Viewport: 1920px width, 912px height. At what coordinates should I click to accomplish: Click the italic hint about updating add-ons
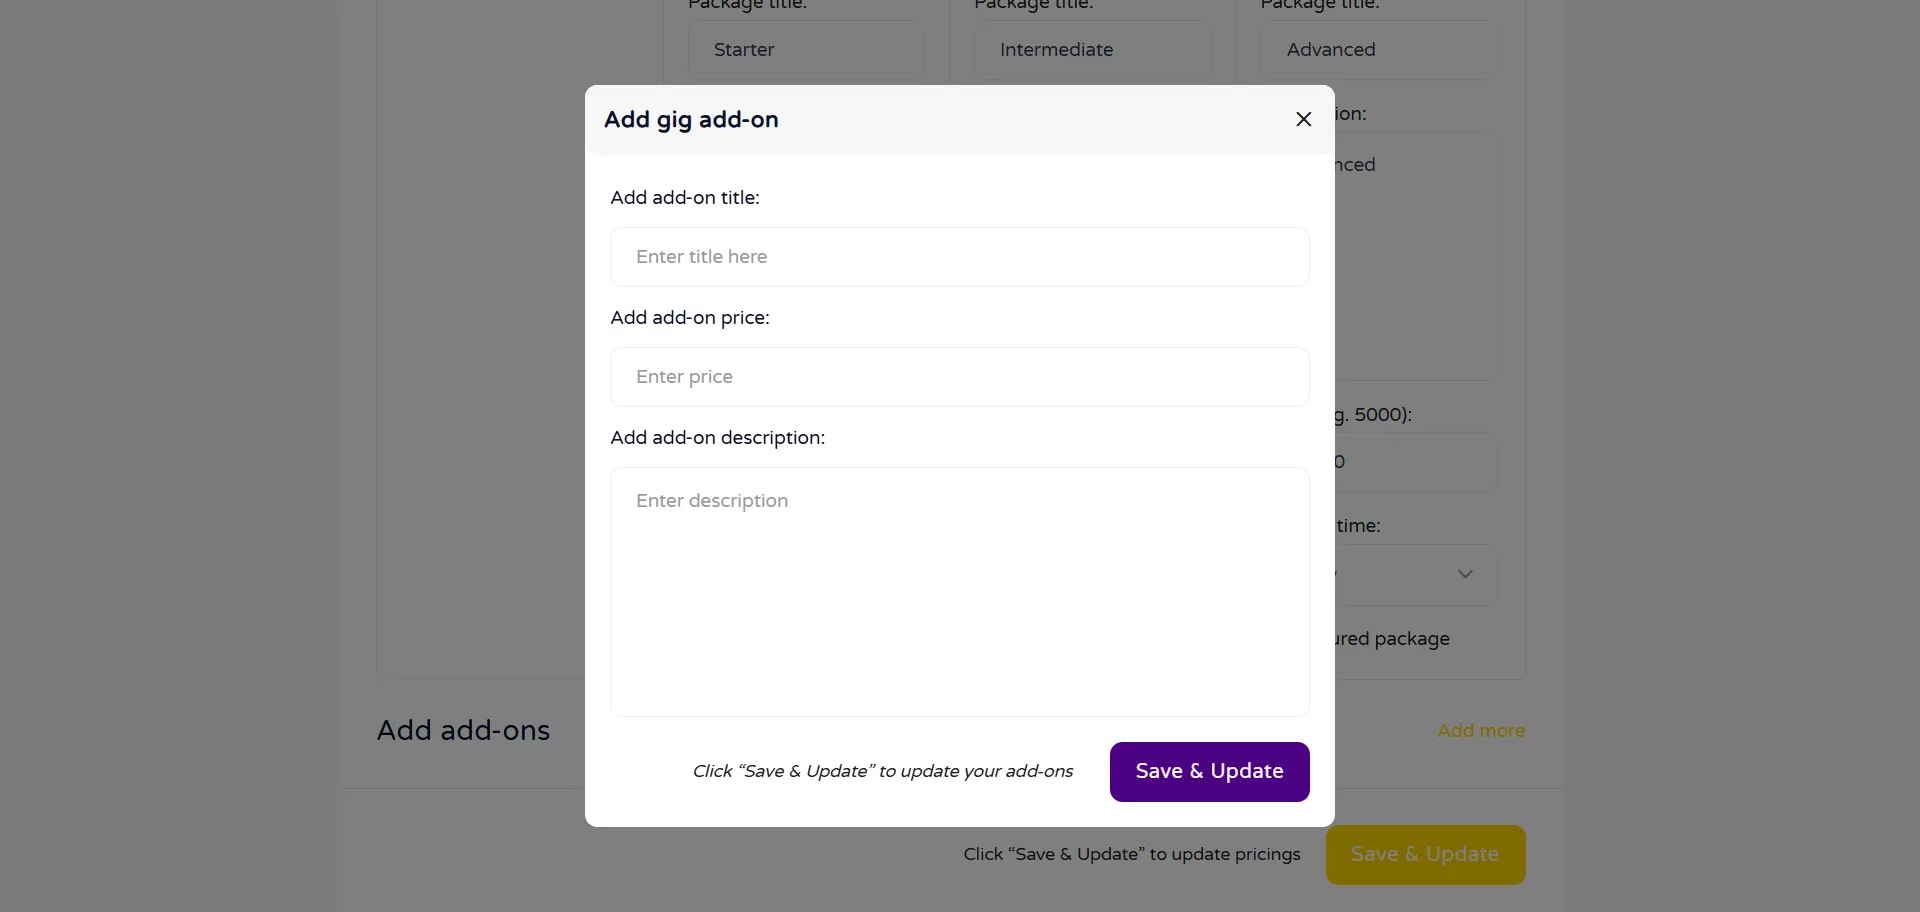tap(882, 771)
